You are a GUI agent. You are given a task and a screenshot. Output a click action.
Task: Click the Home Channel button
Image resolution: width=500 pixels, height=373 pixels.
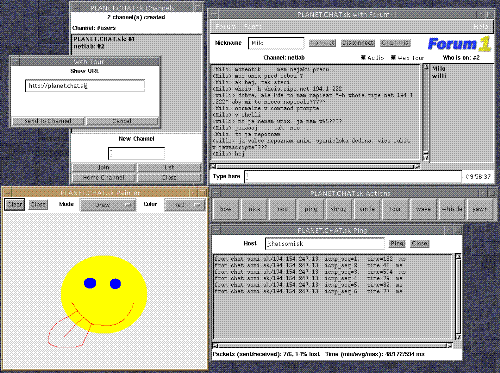[x=104, y=177]
